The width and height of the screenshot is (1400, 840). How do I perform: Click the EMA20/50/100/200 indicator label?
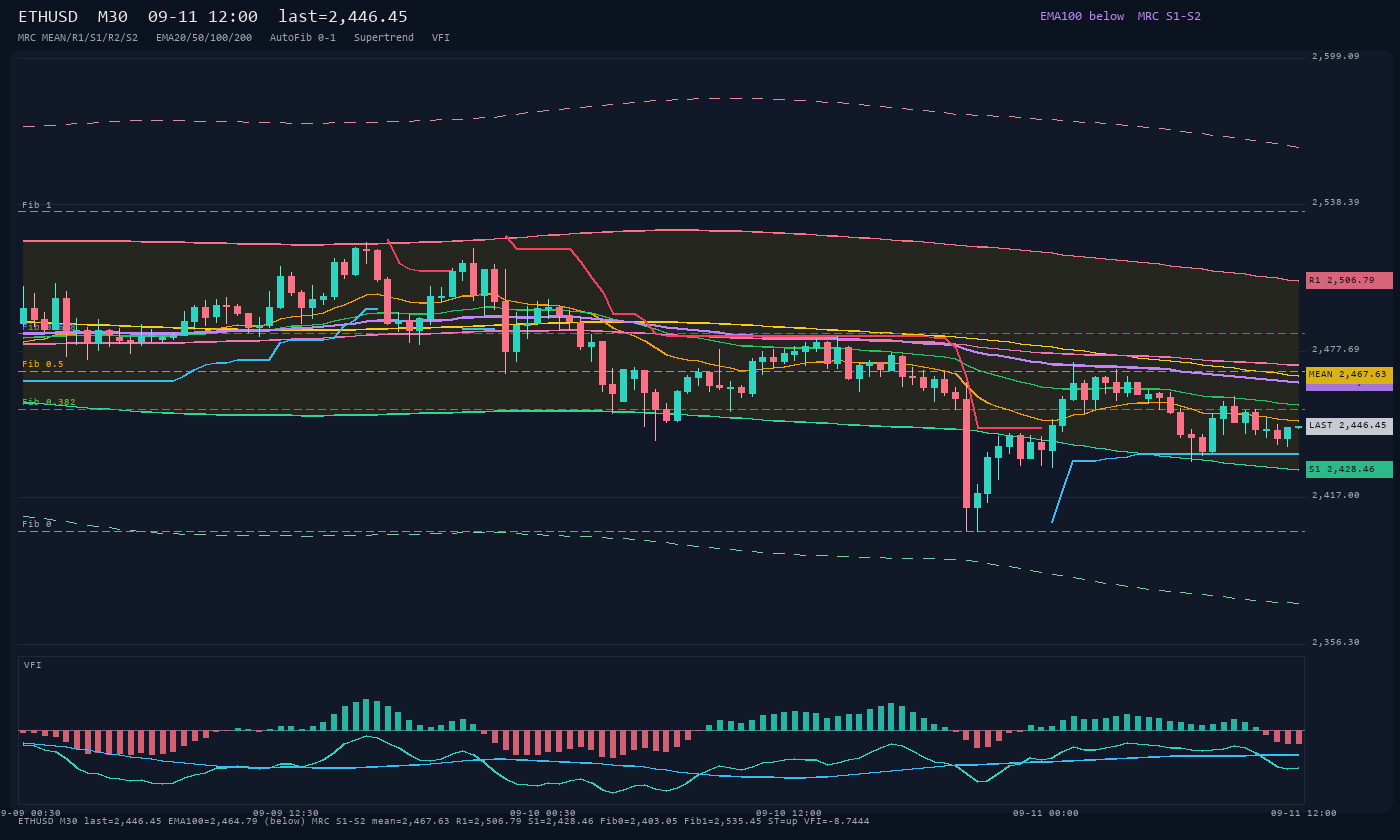pyautogui.click(x=204, y=38)
